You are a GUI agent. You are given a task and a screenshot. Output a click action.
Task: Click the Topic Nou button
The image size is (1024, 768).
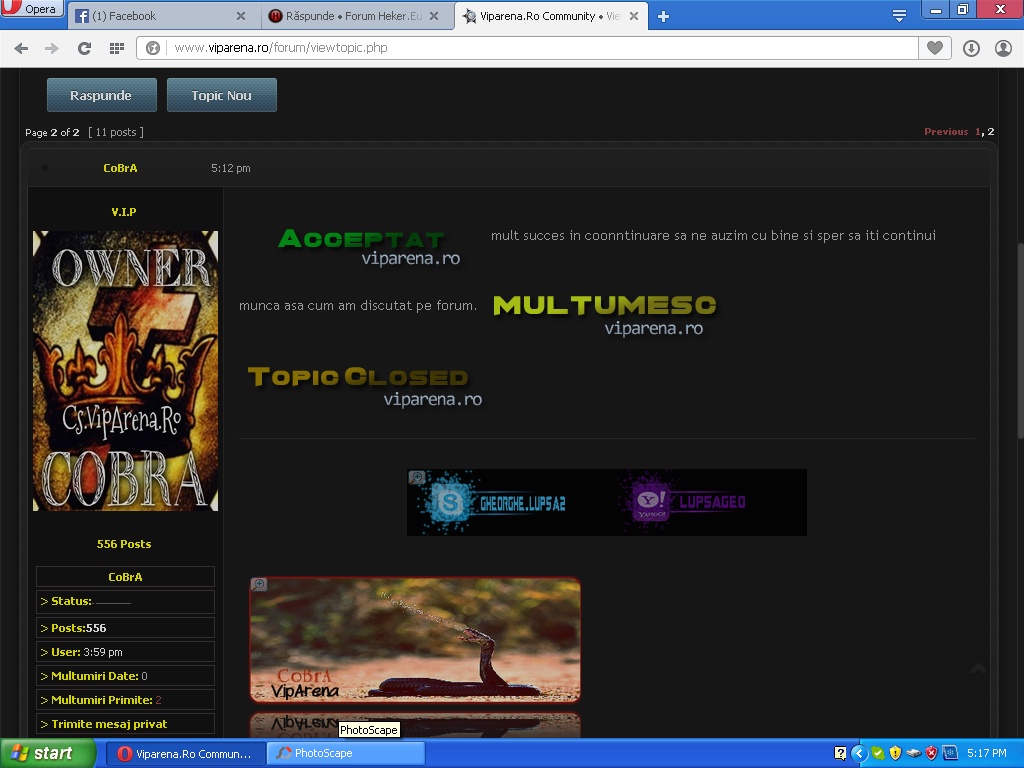[221, 95]
